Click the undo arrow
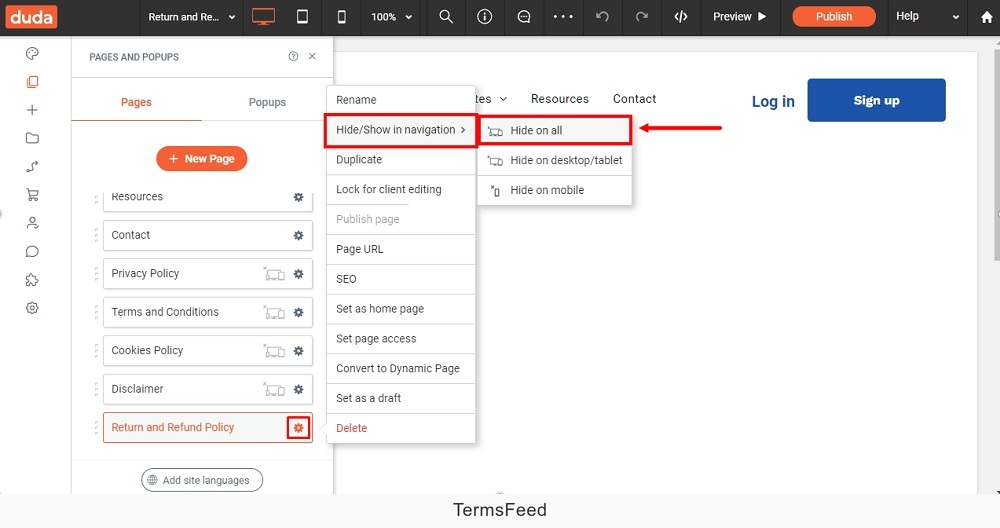 click(602, 17)
